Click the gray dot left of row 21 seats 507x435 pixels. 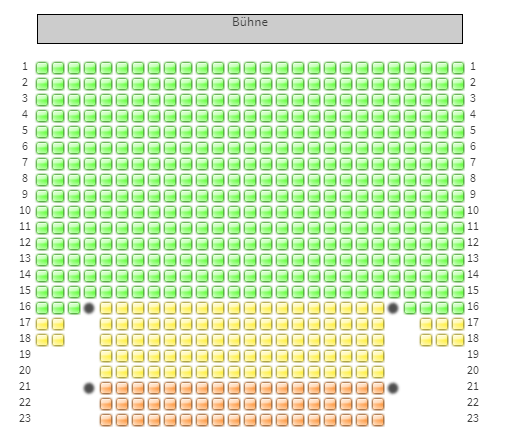click(x=89, y=388)
